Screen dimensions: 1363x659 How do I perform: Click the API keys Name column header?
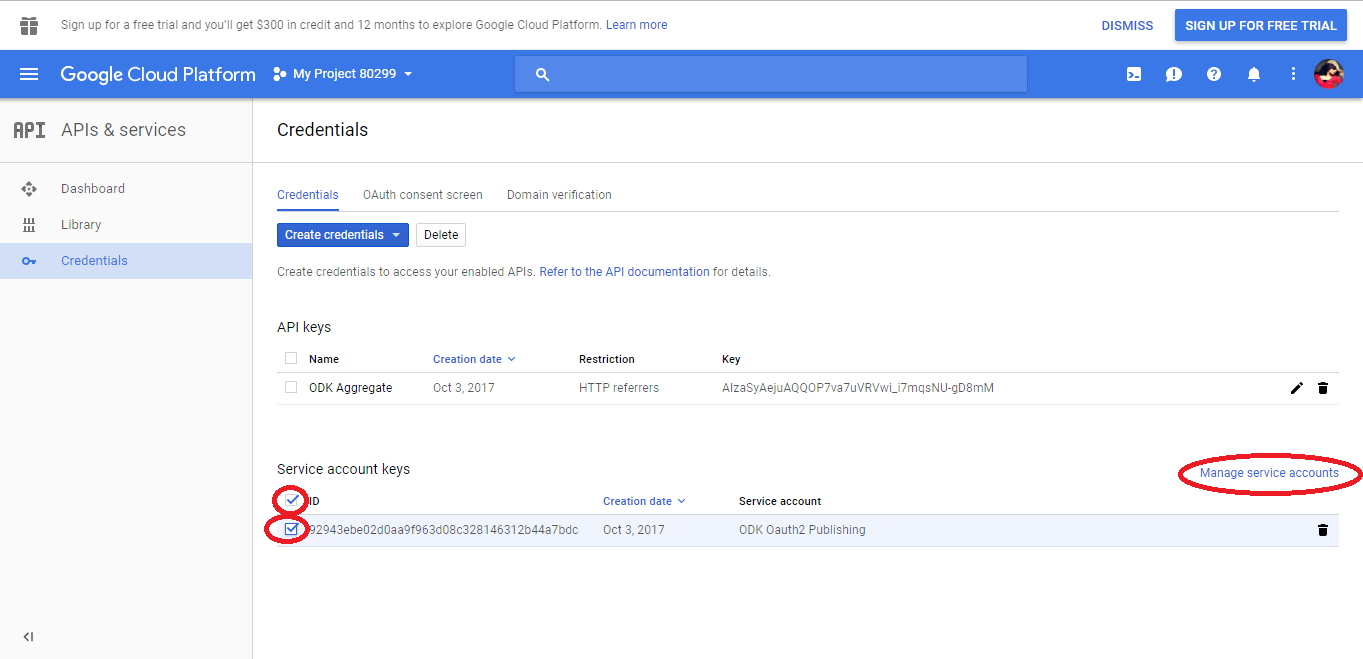pos(324,359)
